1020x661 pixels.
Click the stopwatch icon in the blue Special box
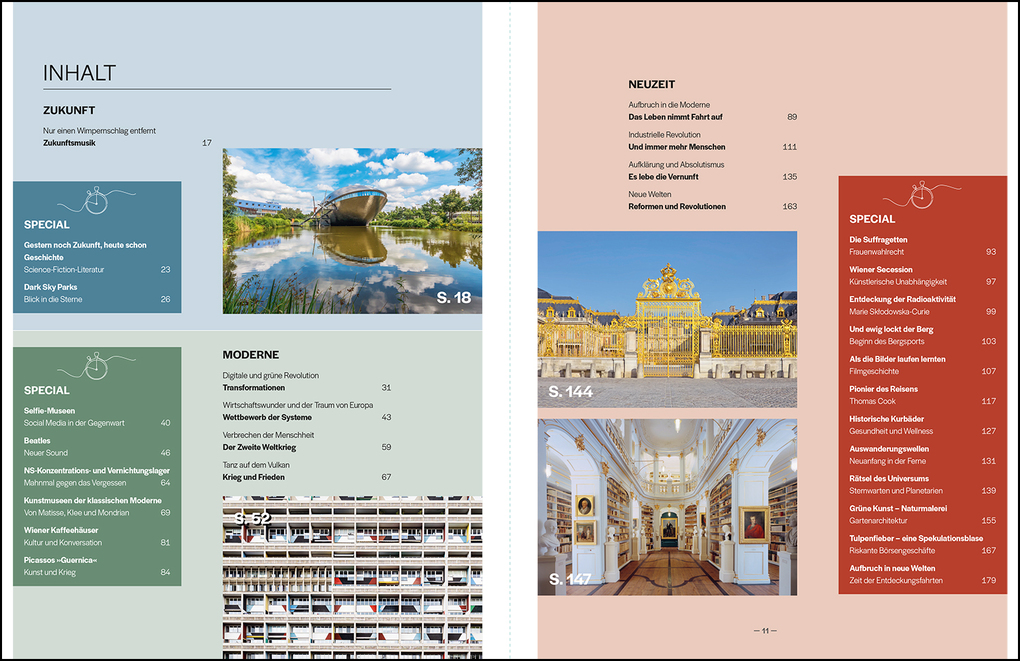click(x=96, y=200)
